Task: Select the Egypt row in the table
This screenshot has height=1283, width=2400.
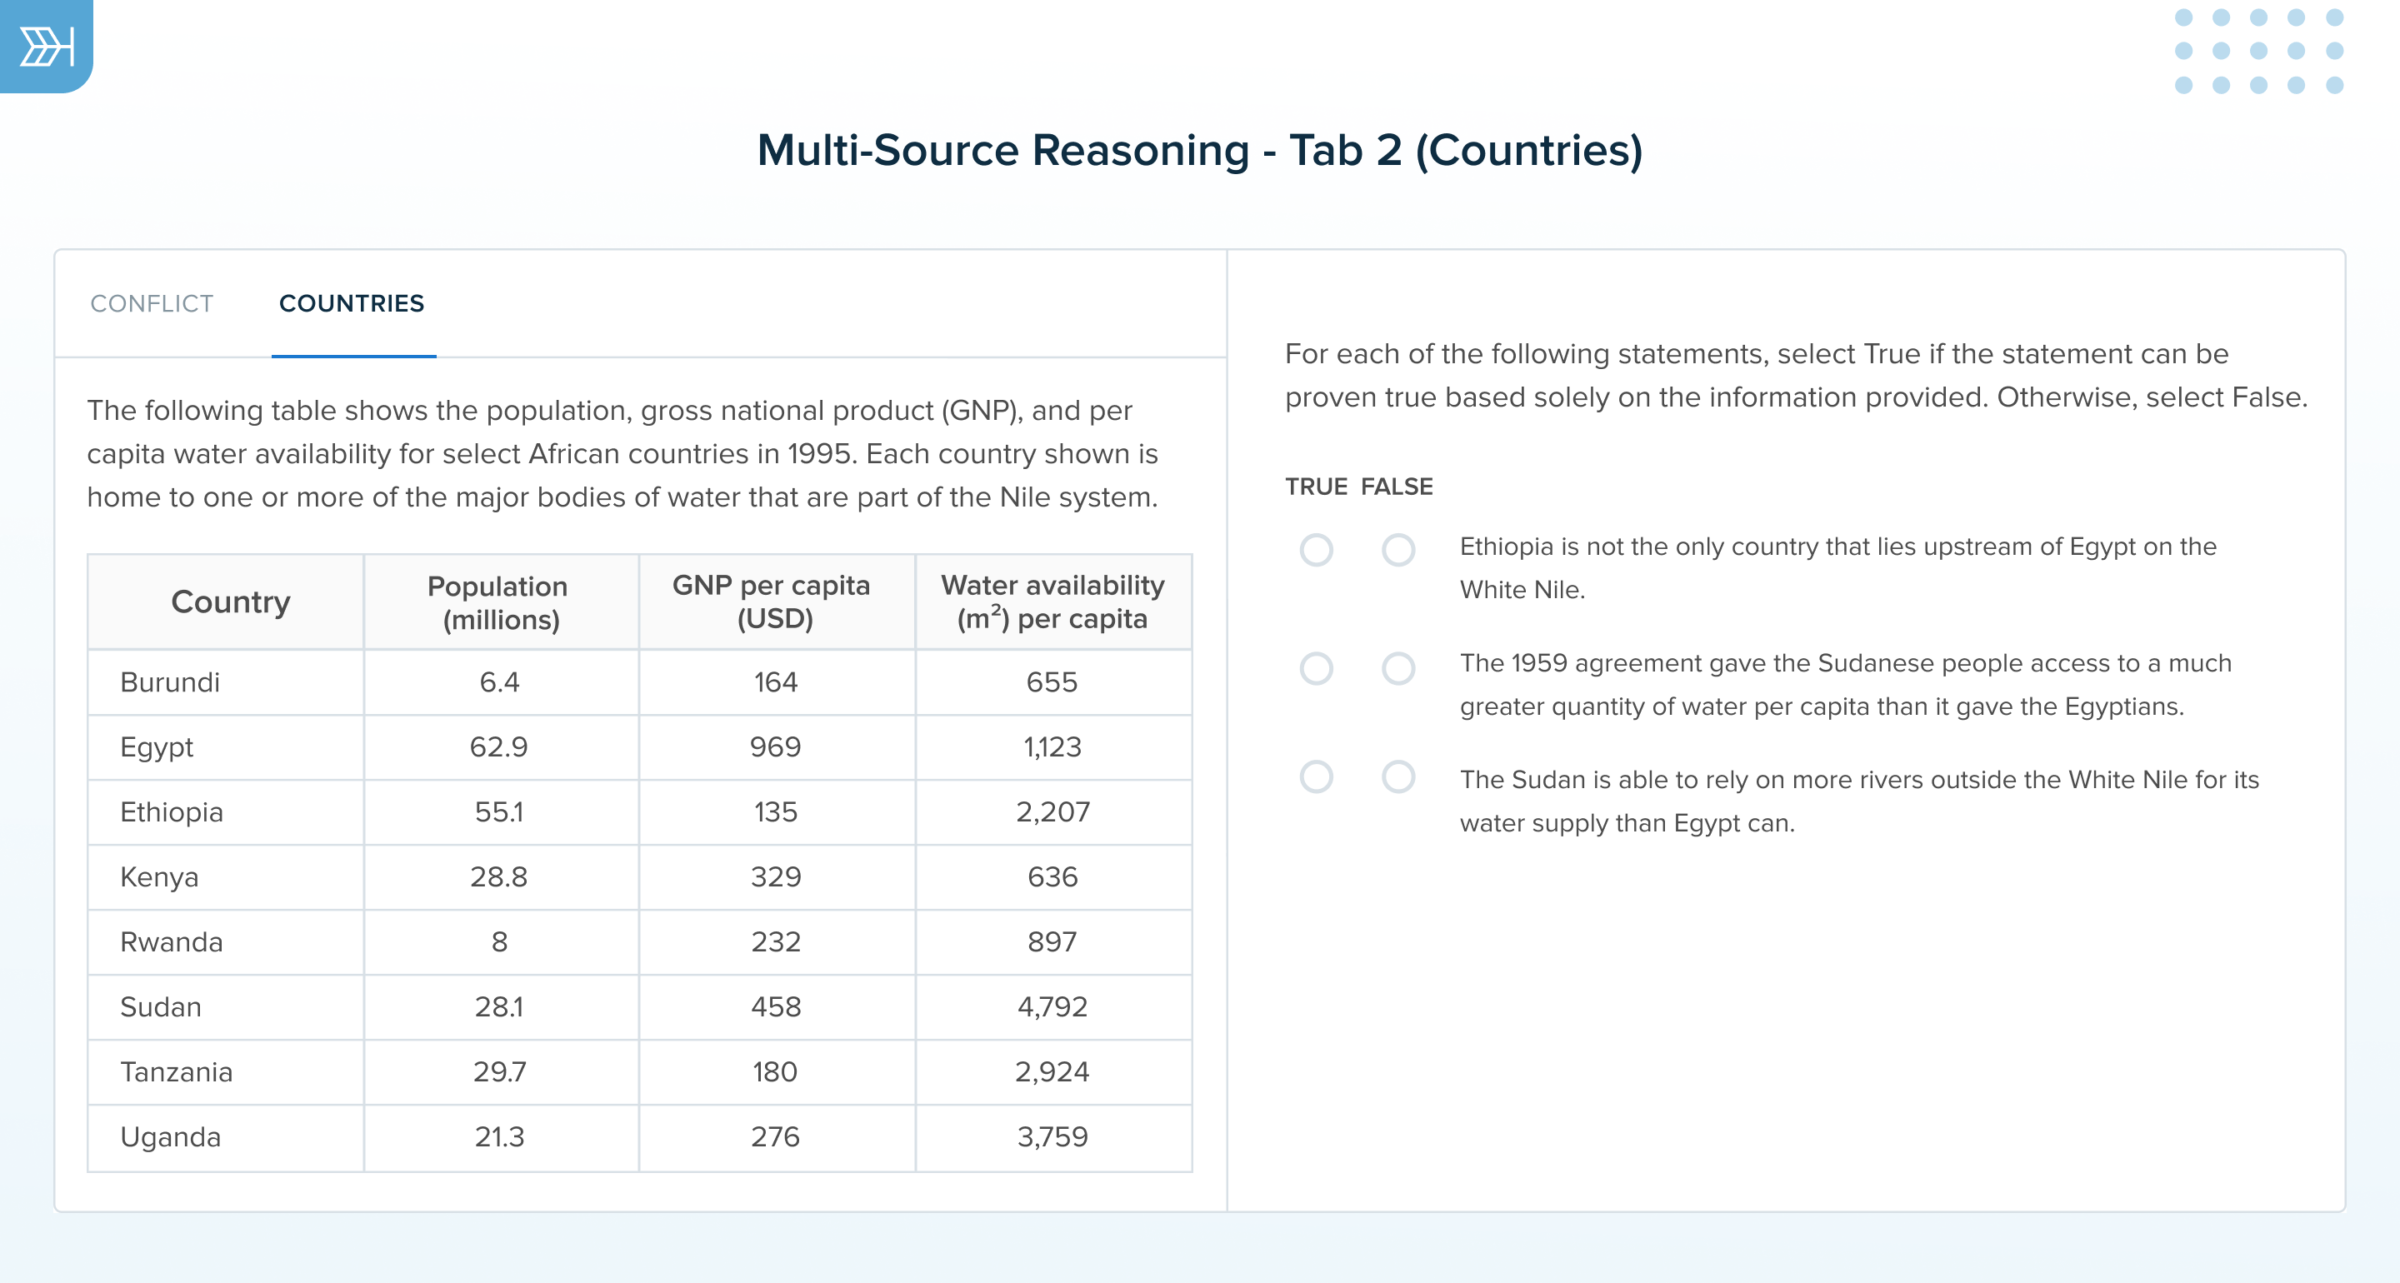Action: pos(157,747)
